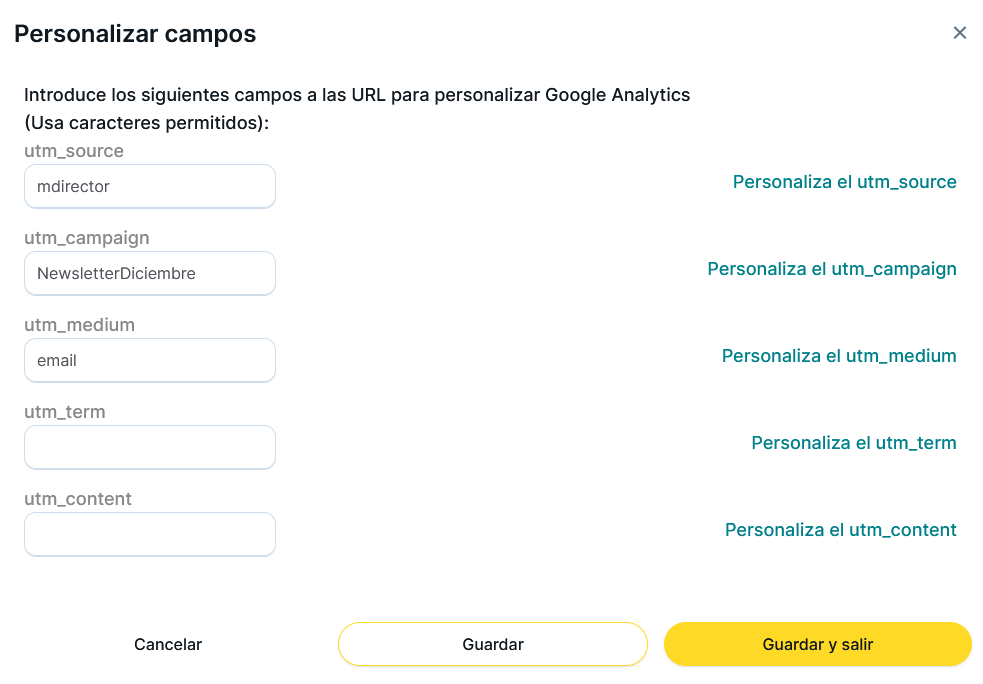
Task: Click the utm_content field label
Action: (78, 499)
